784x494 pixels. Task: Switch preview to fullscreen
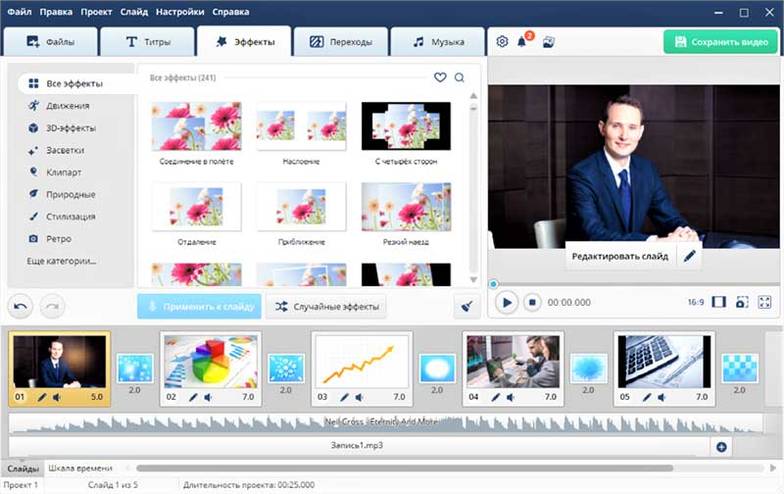click(764, 302)
